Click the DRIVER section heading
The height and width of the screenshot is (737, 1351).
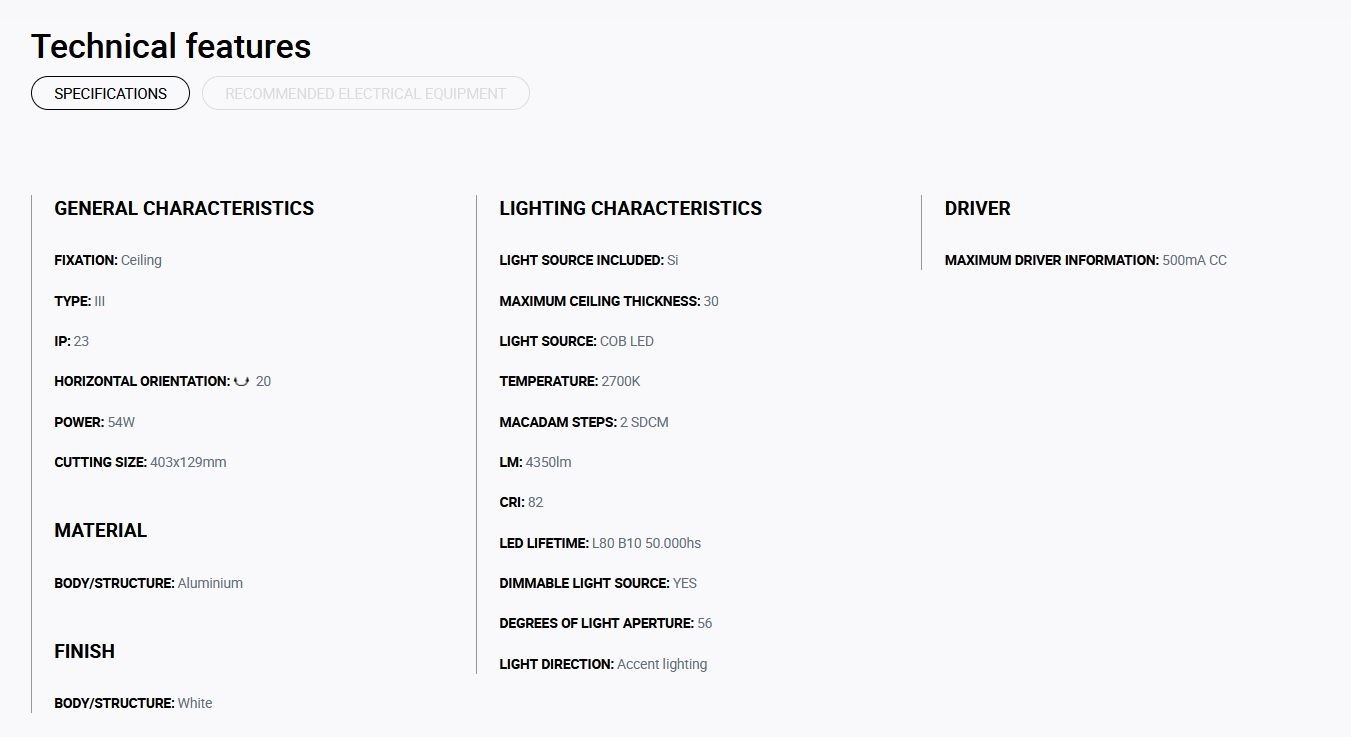click(977, 208)
